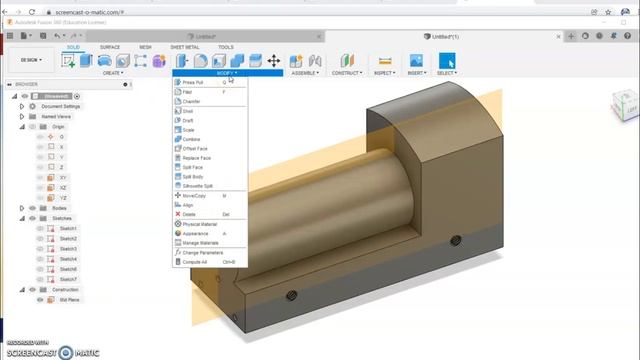Choose Appearance from Modify menu
Screen dimensions: 640x360
(x=210, y=234)
